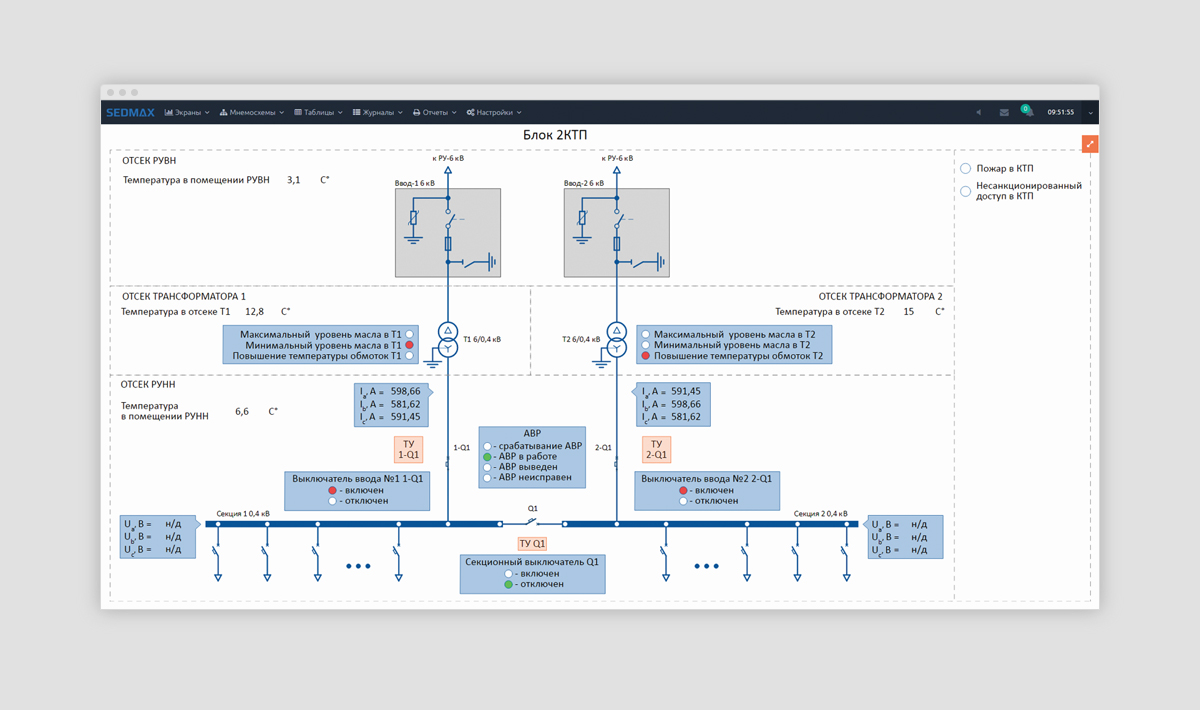Open the mail envelope icon
This screenshot has height=710, width=1200.
coord(1004,113)
